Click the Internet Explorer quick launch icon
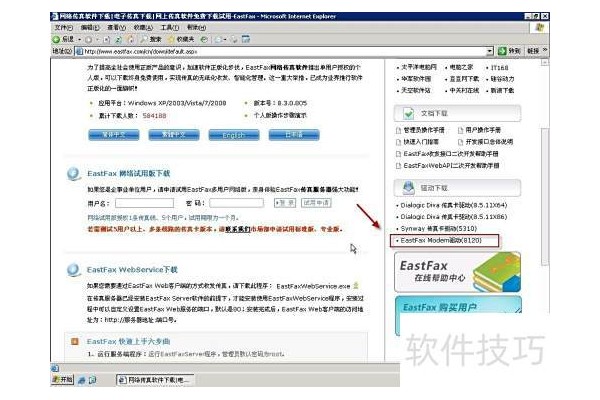The image size is (600, 400). 82,380
